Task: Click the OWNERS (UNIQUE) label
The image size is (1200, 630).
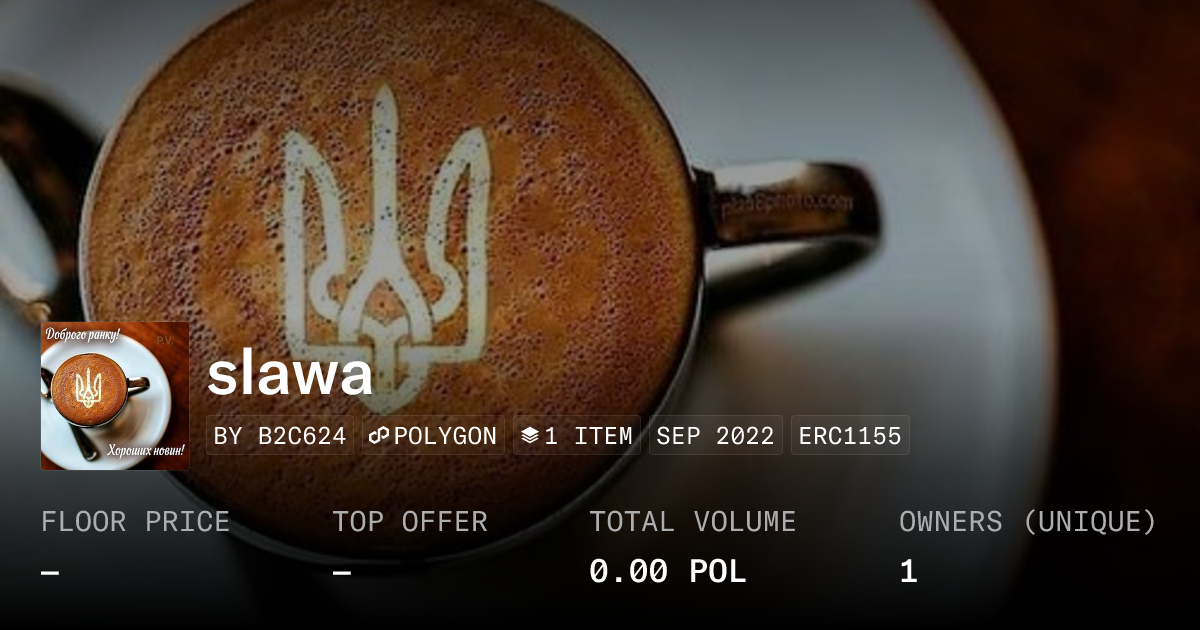Action: 1028,522
